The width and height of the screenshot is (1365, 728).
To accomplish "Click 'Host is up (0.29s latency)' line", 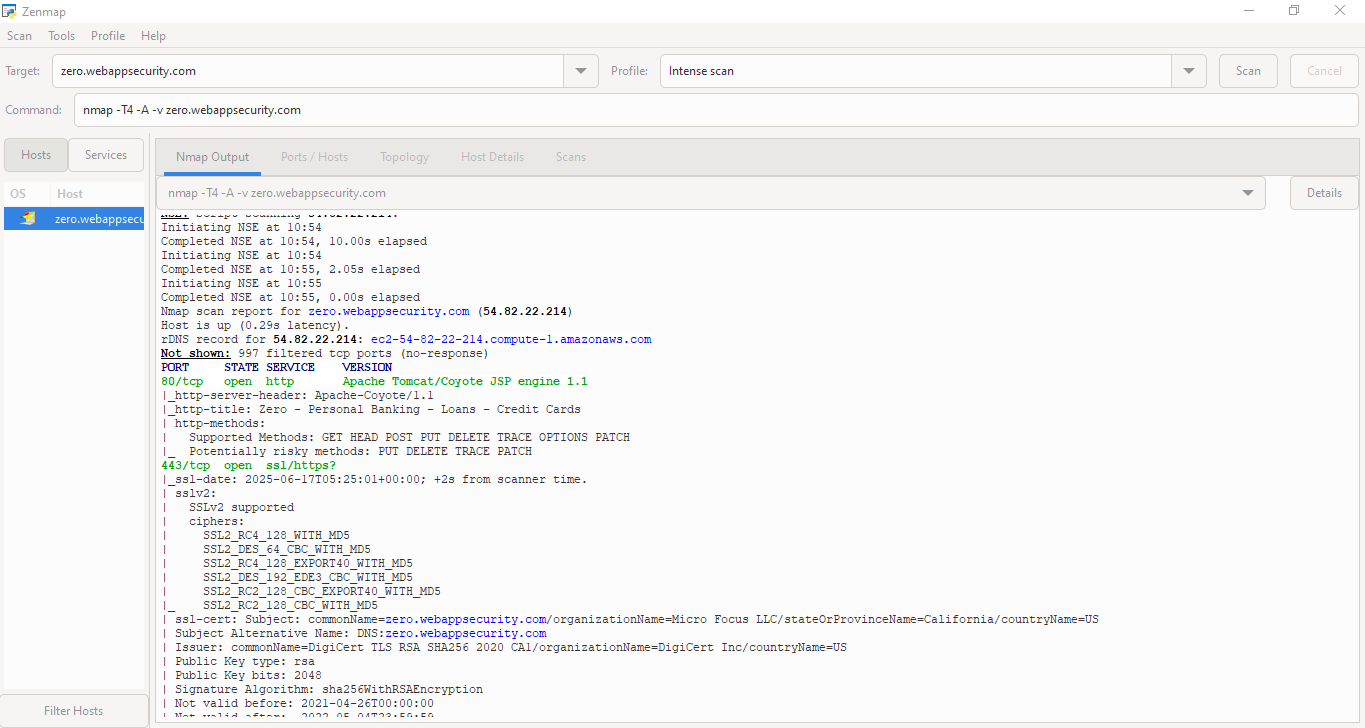I will [x=255, y=325].
